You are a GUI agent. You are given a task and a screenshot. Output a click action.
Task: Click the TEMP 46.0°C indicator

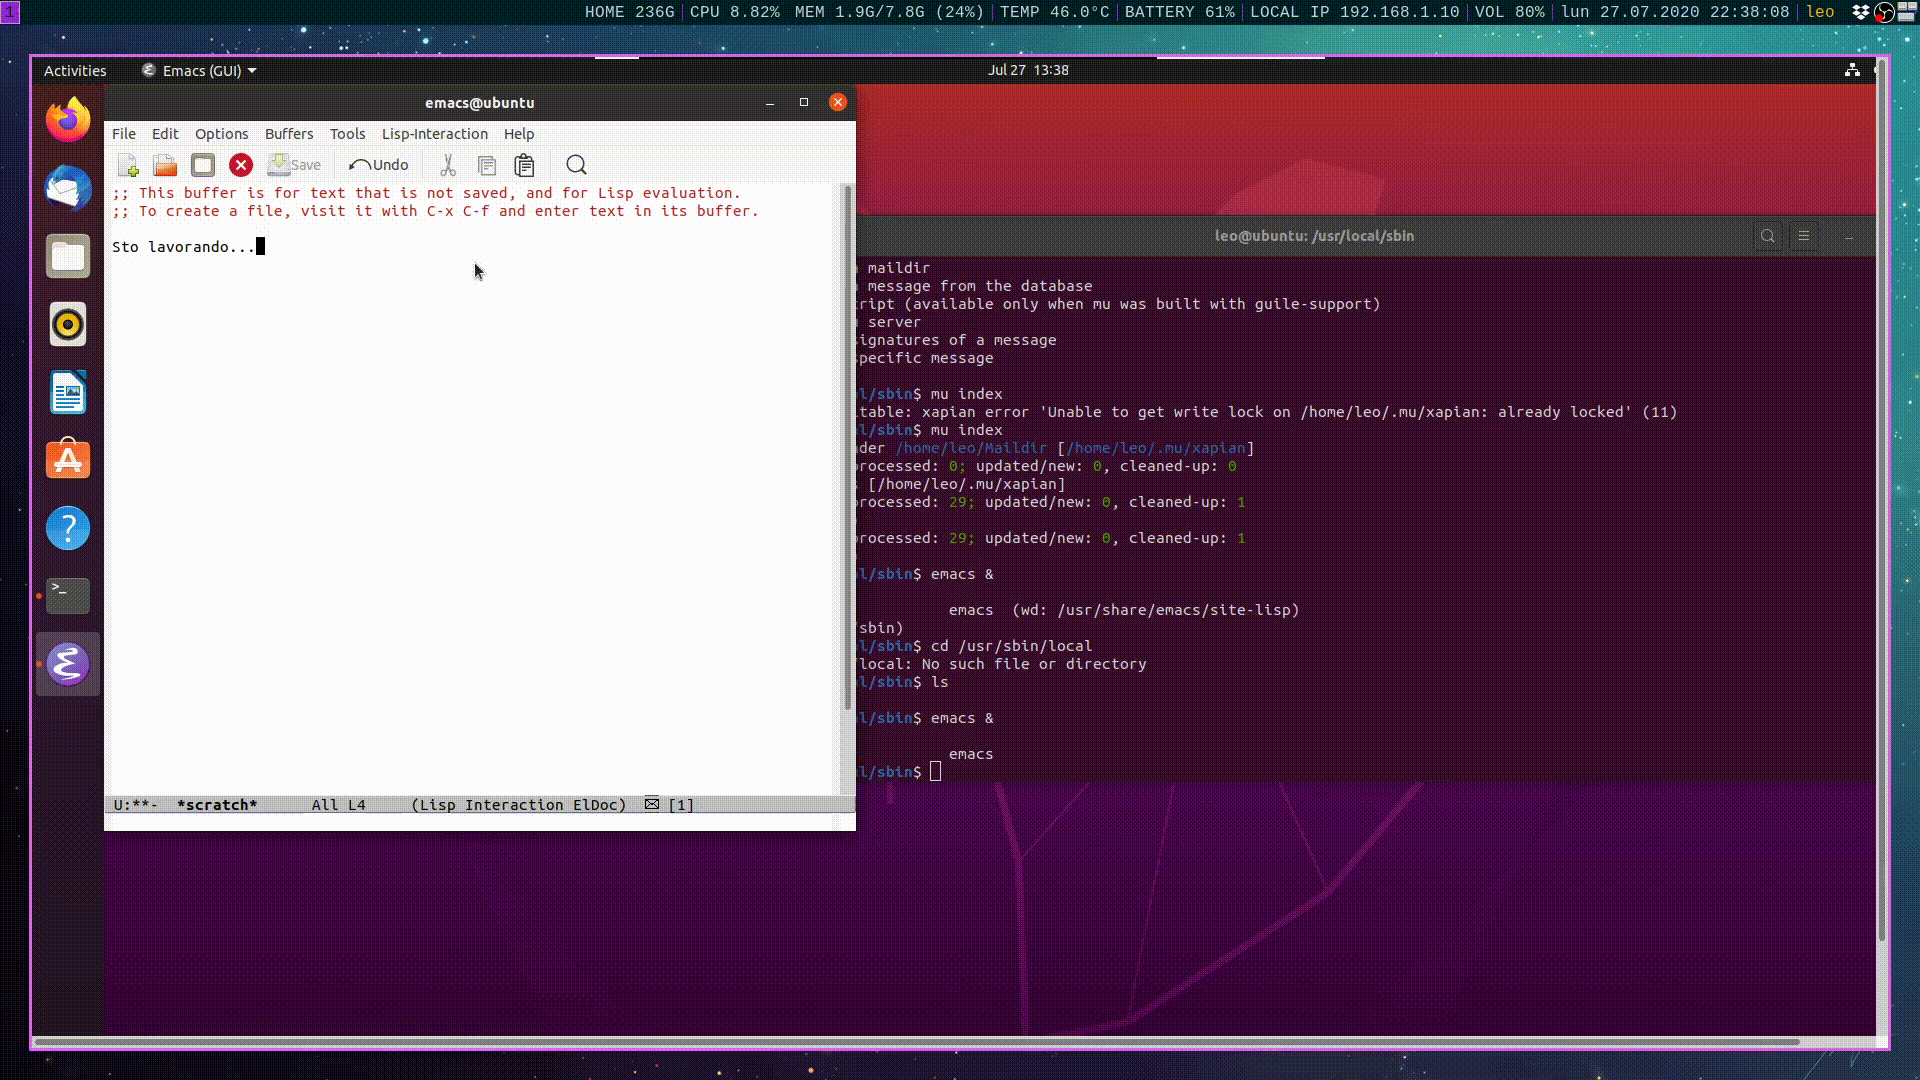(1054, 12)
